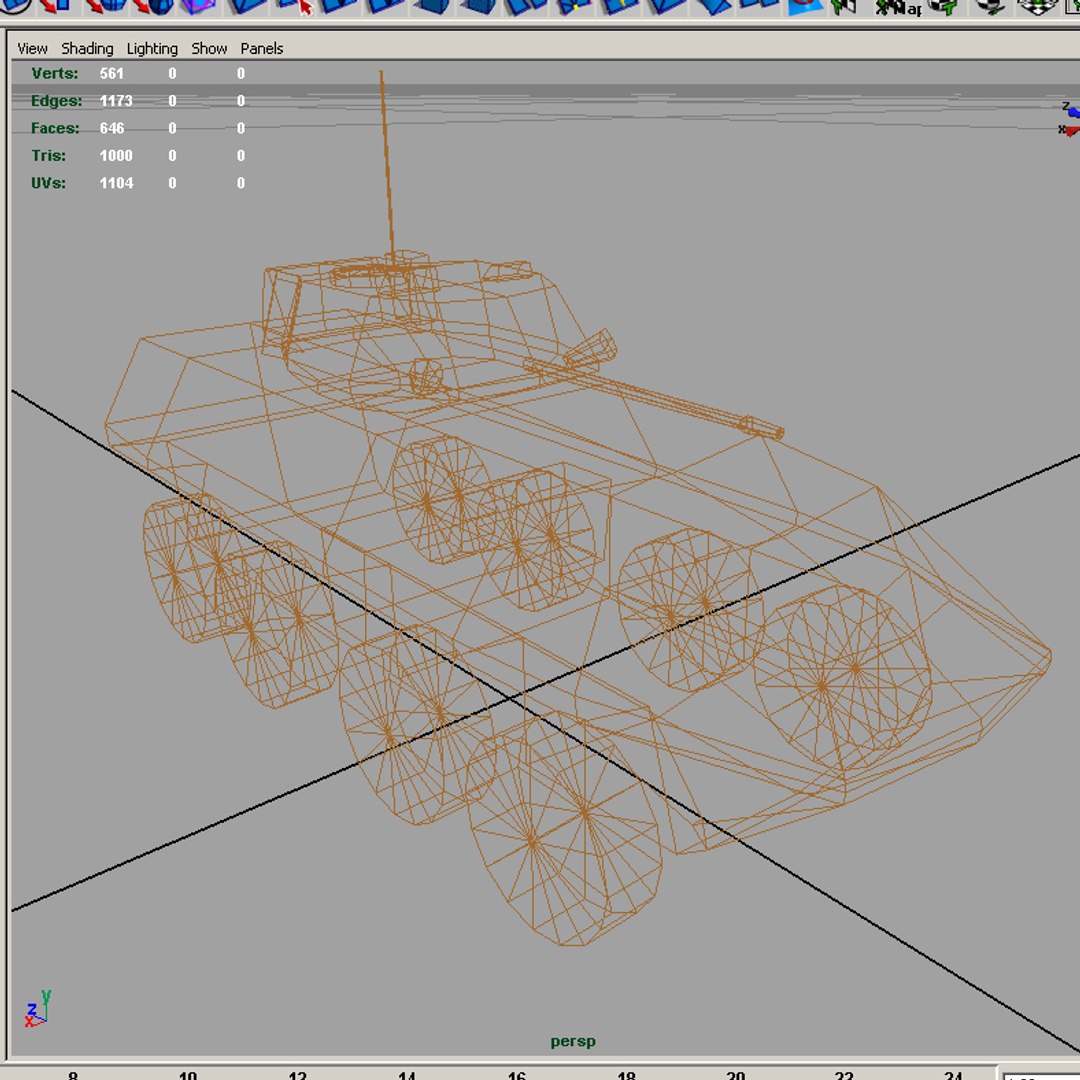The image size is (1080, 1080).
Task: Select the tank's long gun barrel
Action: [654, 398]
